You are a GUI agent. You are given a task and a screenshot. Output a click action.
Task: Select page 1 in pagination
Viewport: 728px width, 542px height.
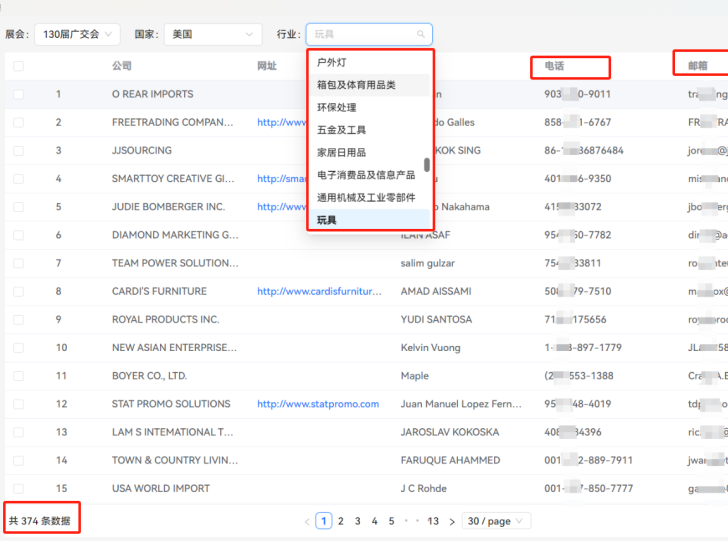pos(324,521)
